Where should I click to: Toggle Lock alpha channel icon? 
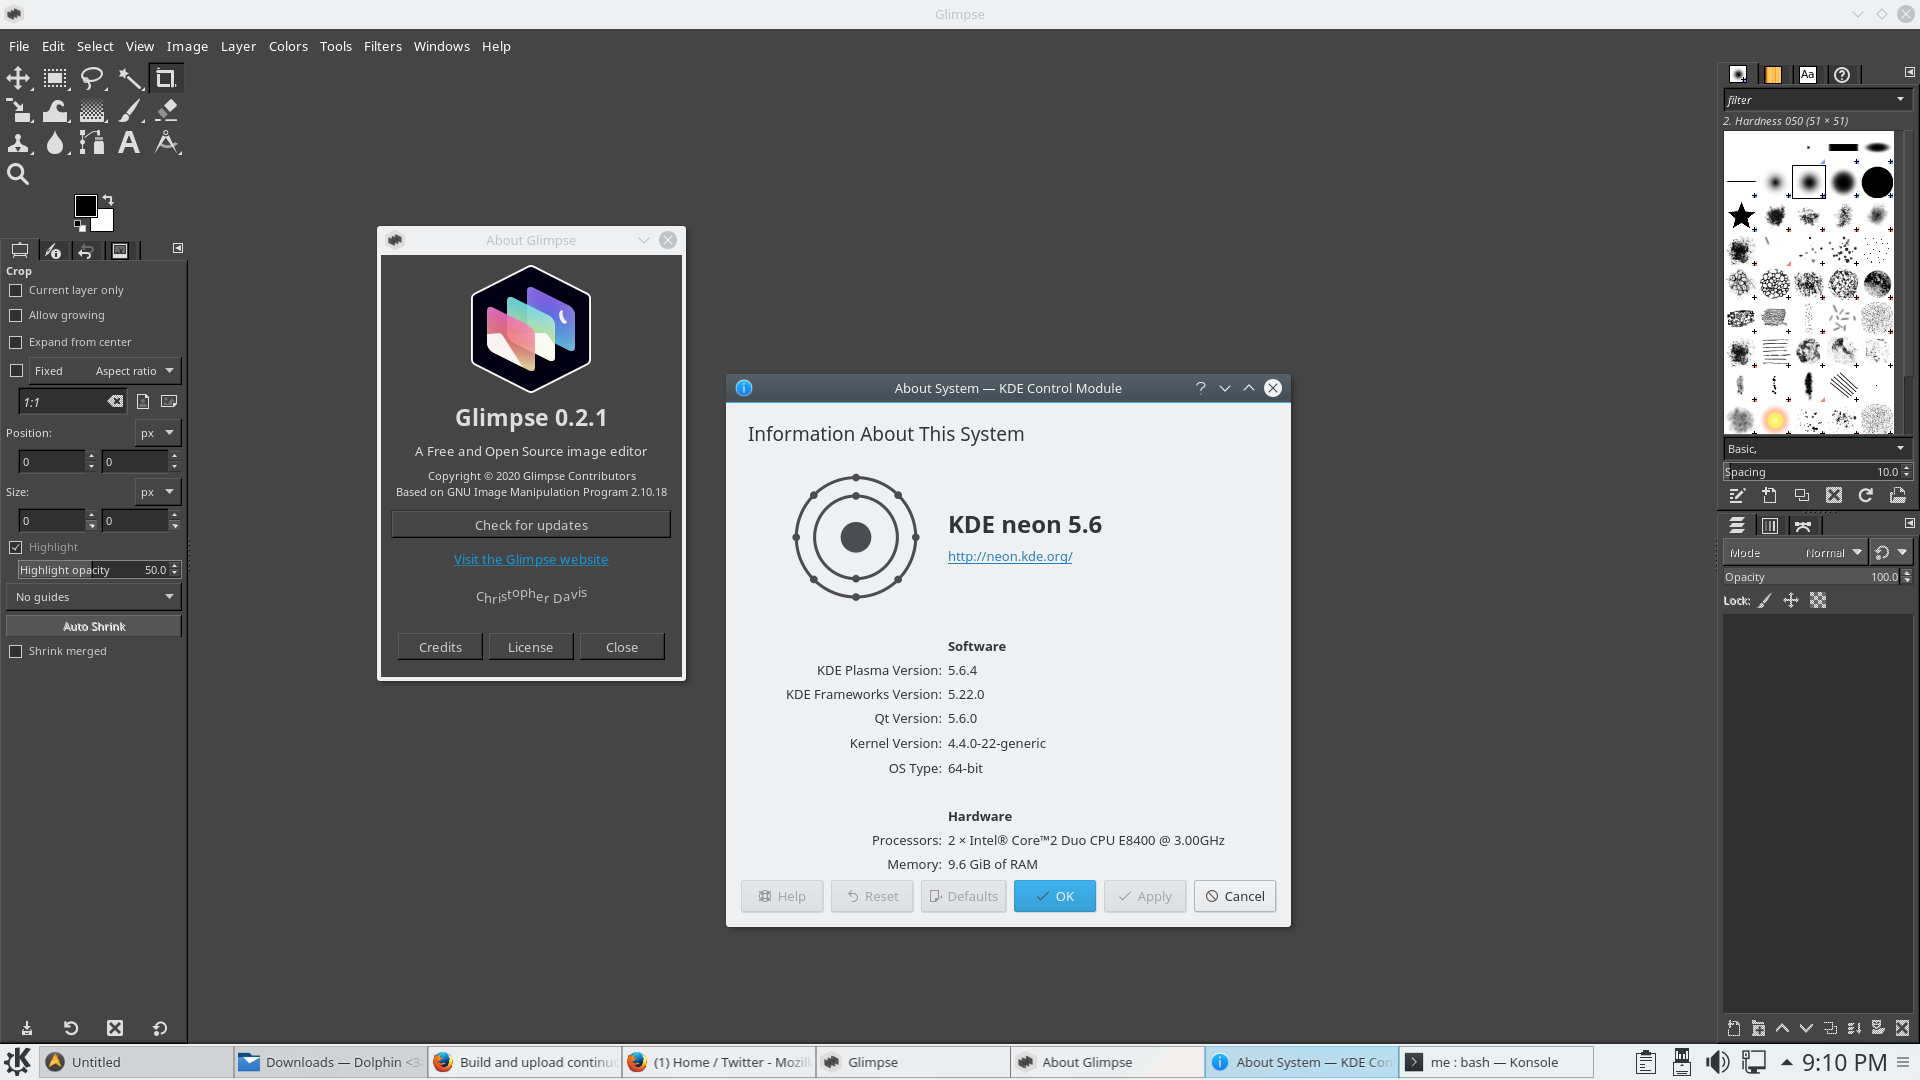(x=1818, y=600)
